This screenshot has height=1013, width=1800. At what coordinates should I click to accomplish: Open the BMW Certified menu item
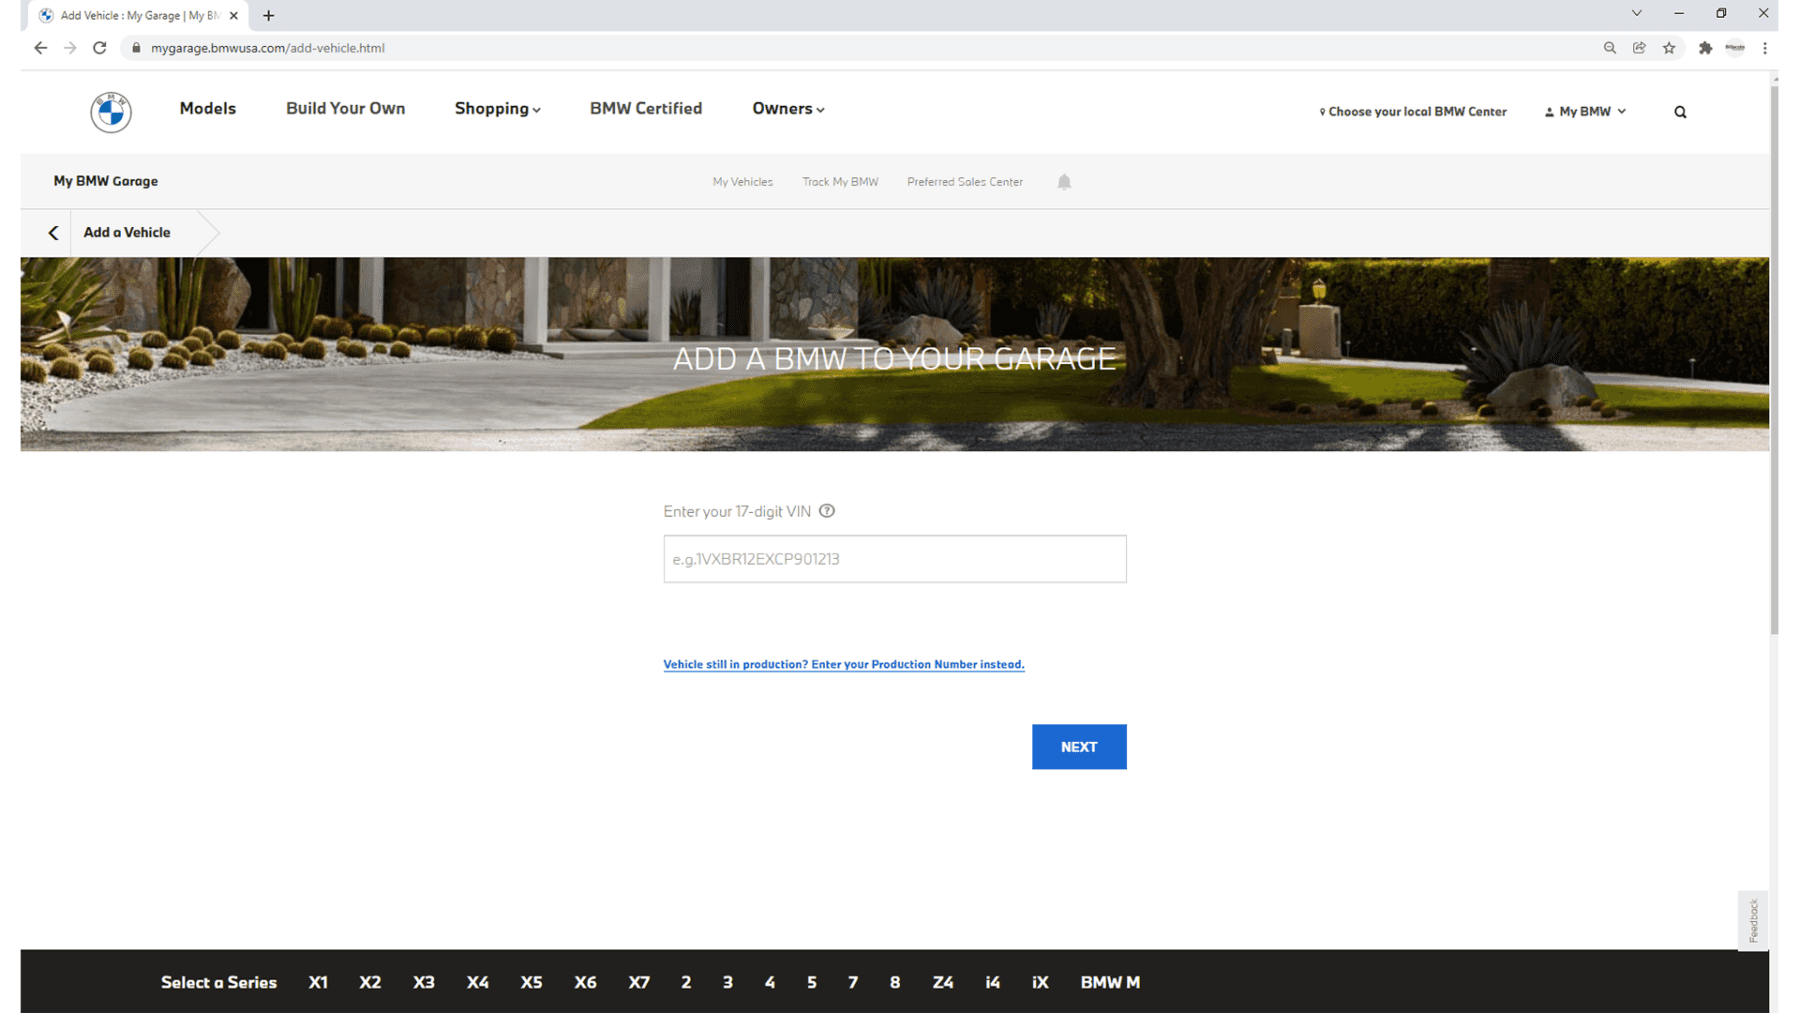pos(645,109)
